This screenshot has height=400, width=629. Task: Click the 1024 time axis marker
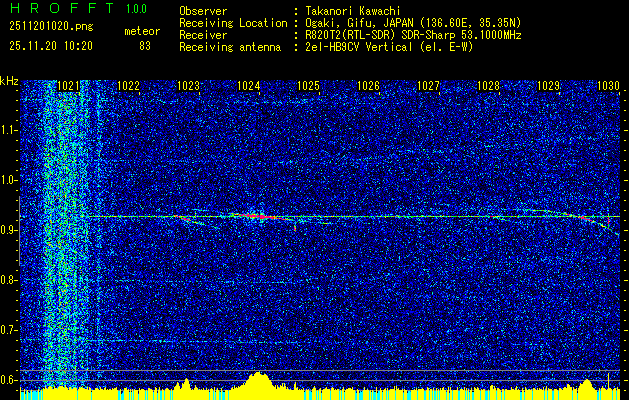click(248, 85)
